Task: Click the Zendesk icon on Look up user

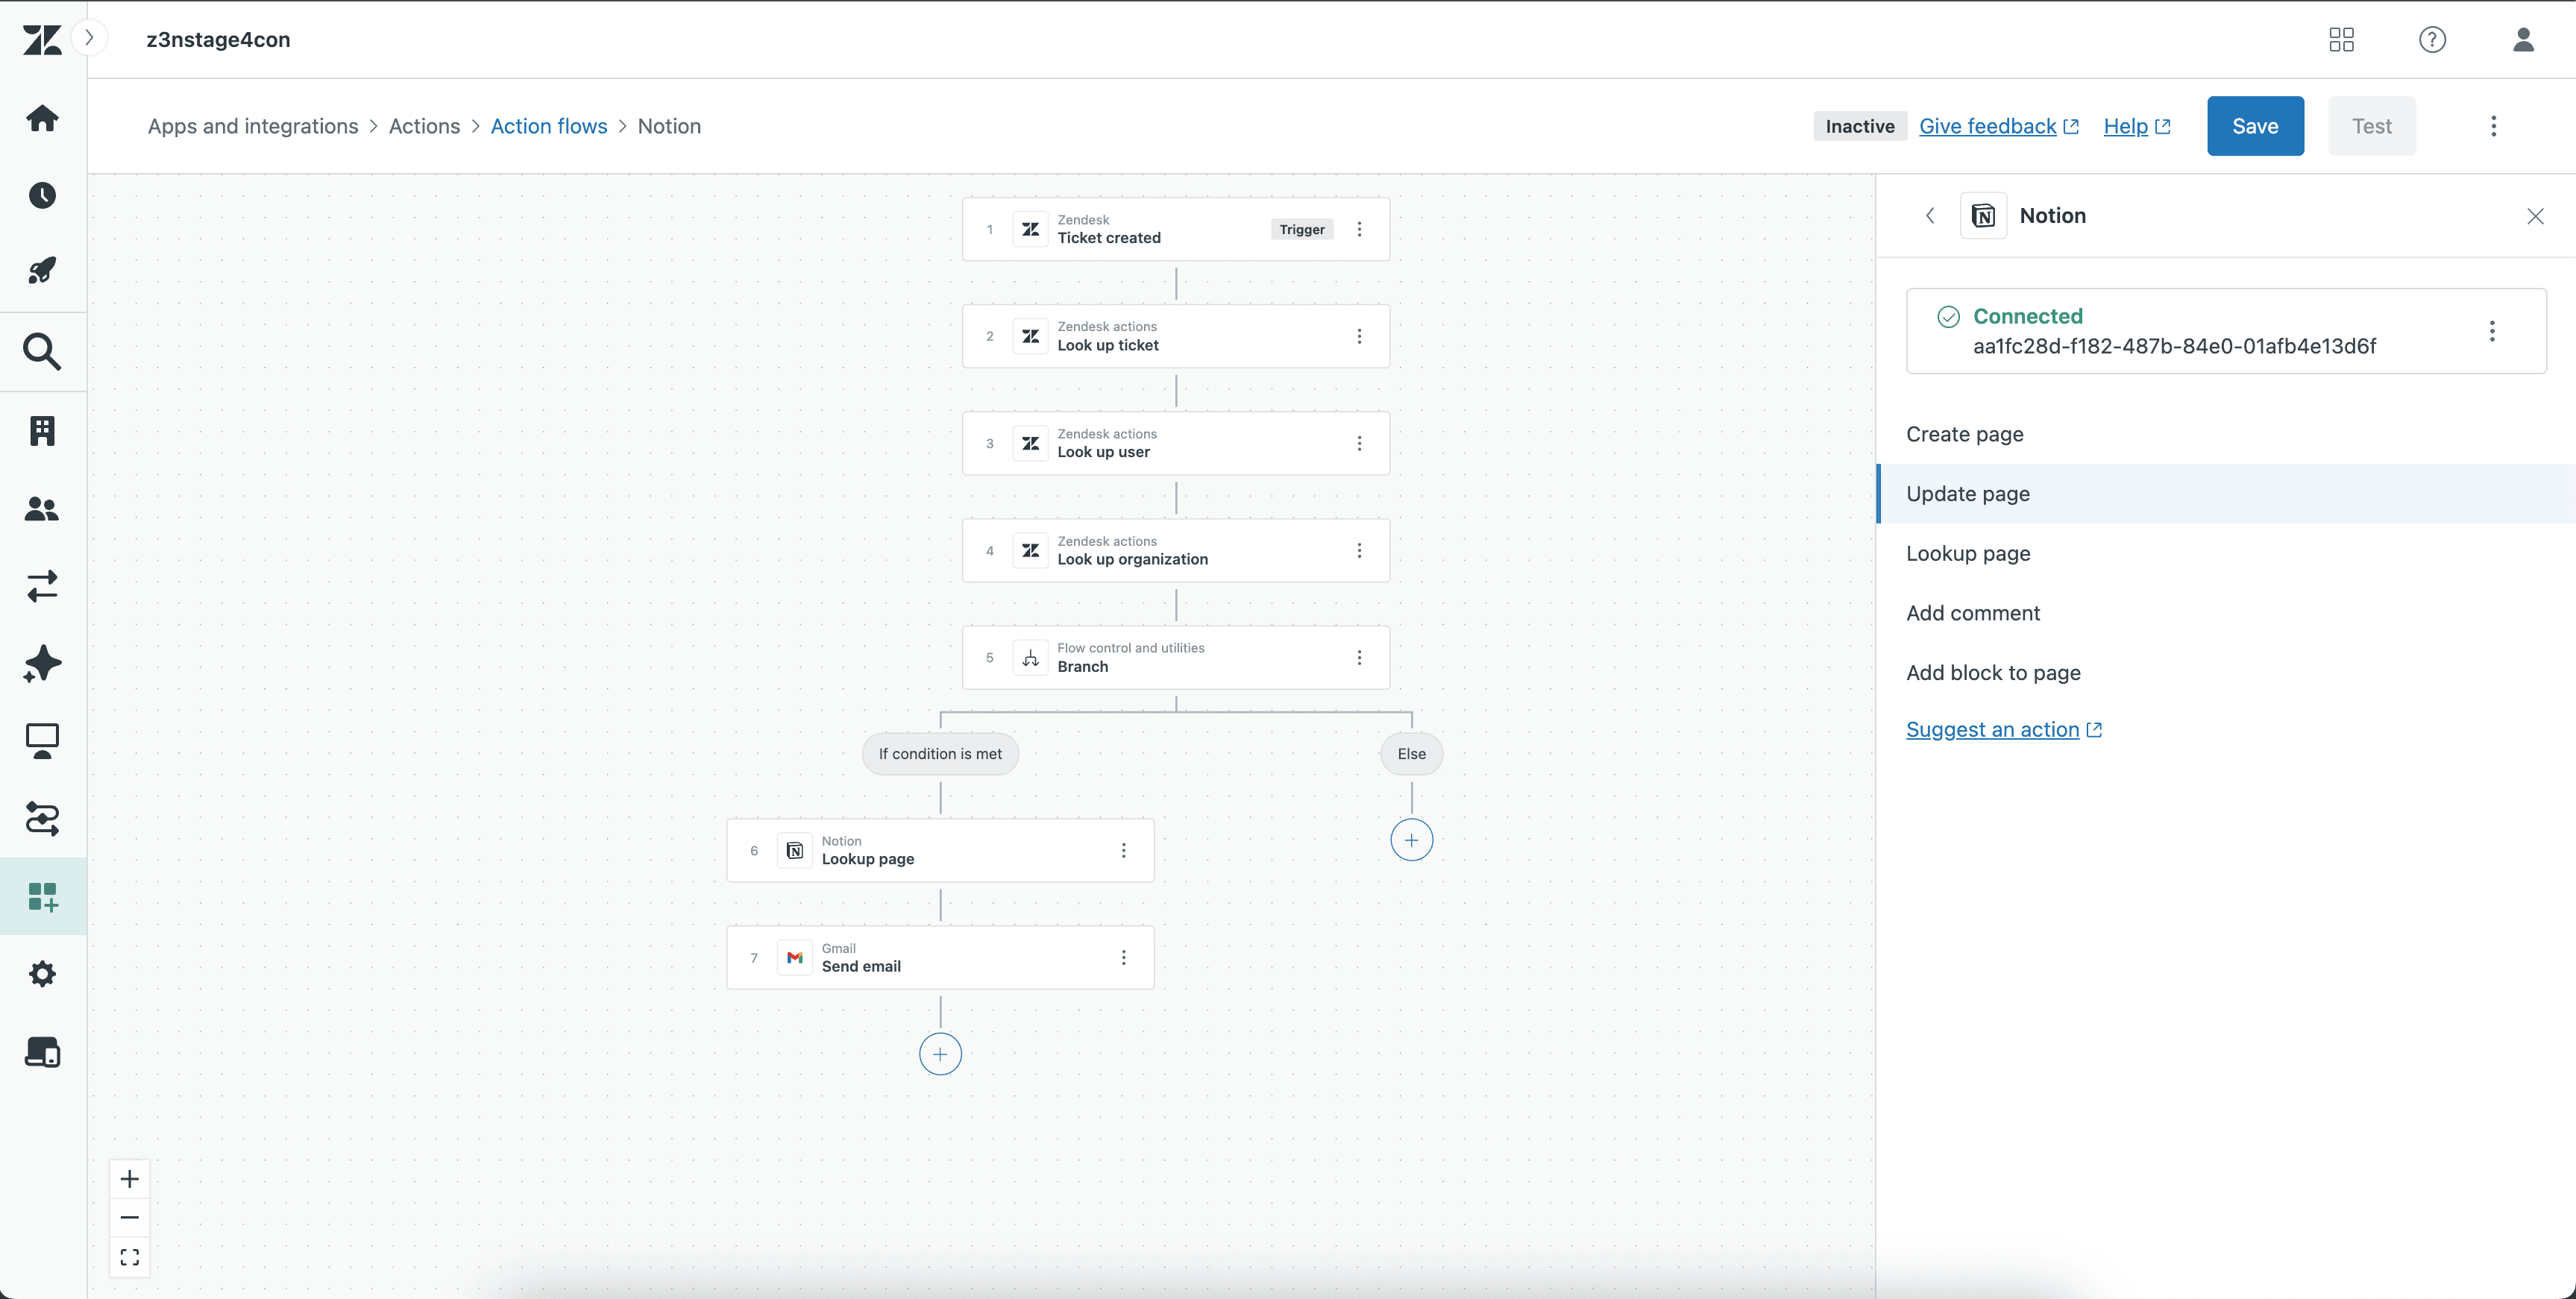Action: tap(1030, 443)
